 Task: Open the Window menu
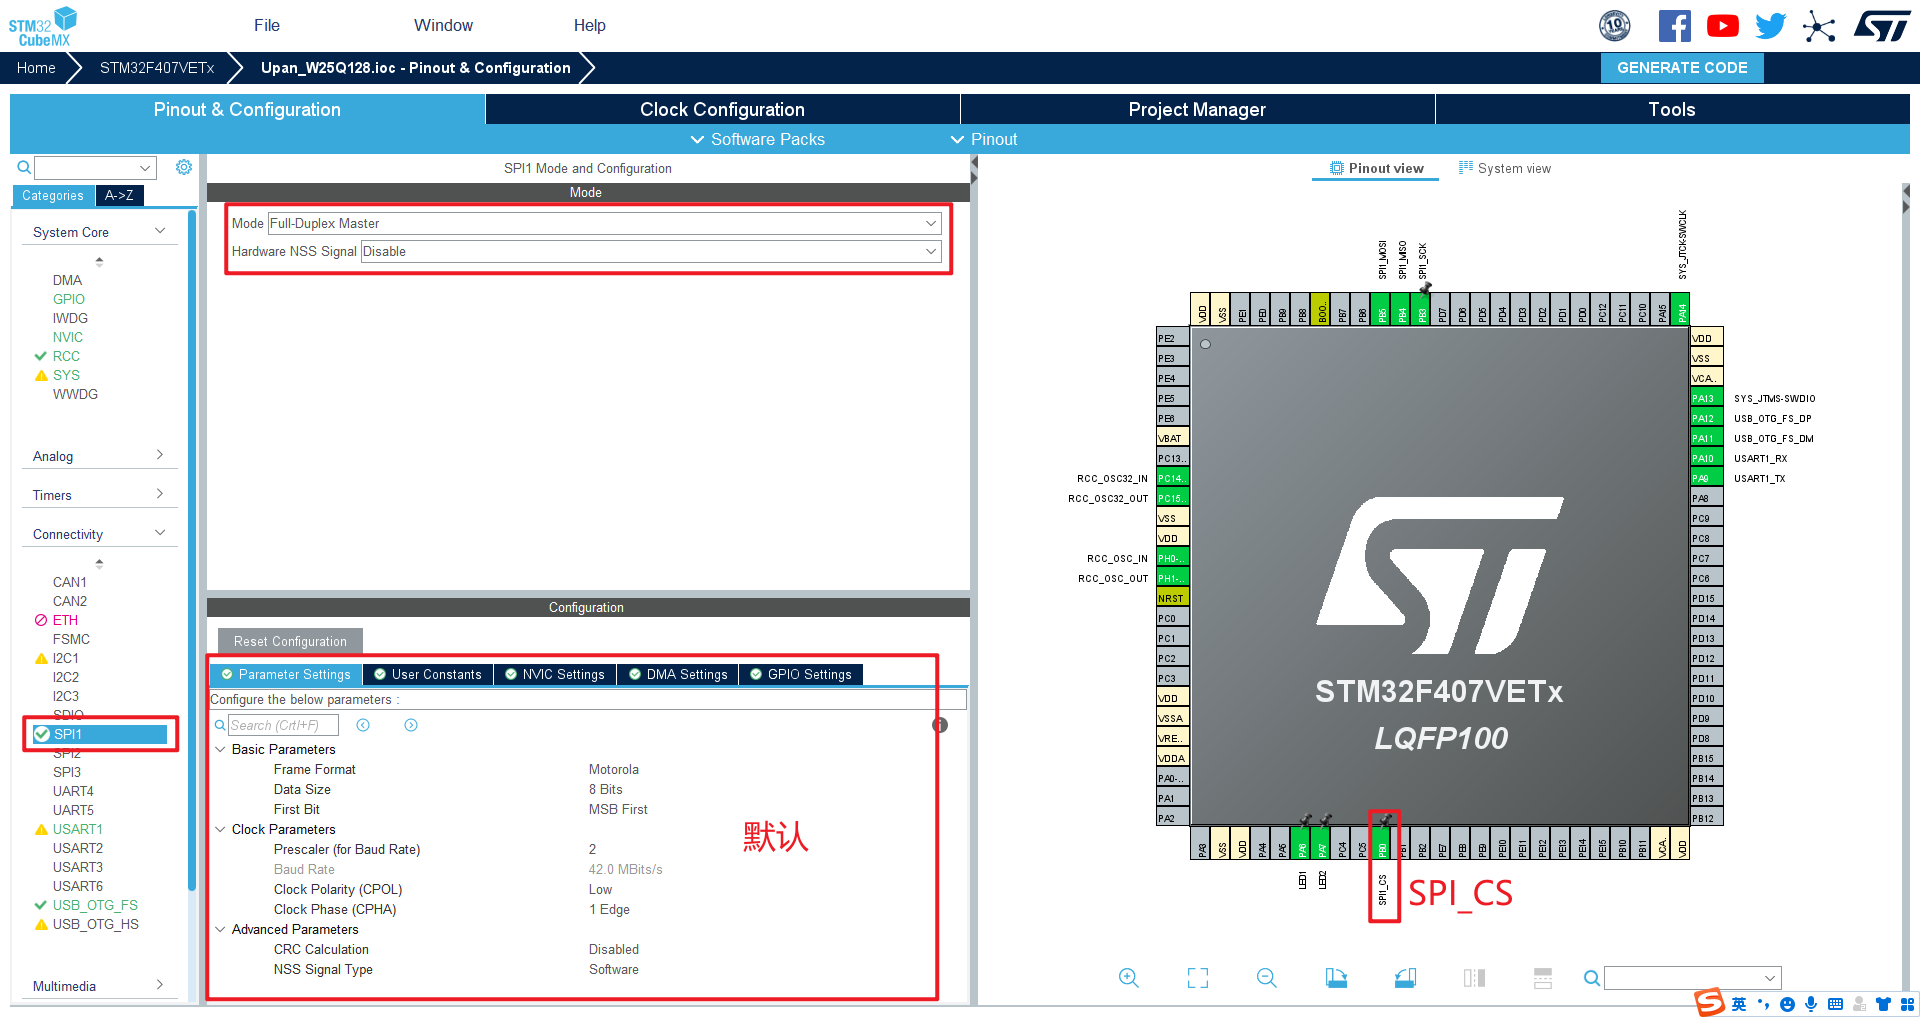click(x=443, y=25)
